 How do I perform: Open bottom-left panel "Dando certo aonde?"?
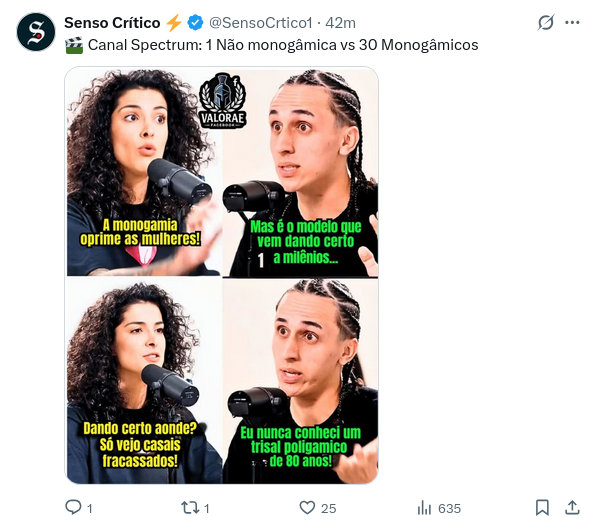click(144, 381)
